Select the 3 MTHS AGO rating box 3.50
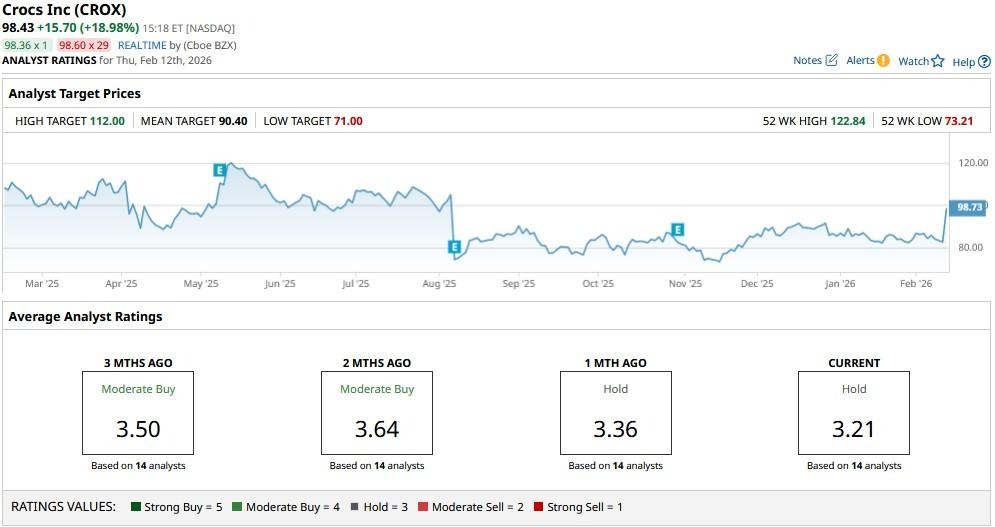 coord(138,413)
